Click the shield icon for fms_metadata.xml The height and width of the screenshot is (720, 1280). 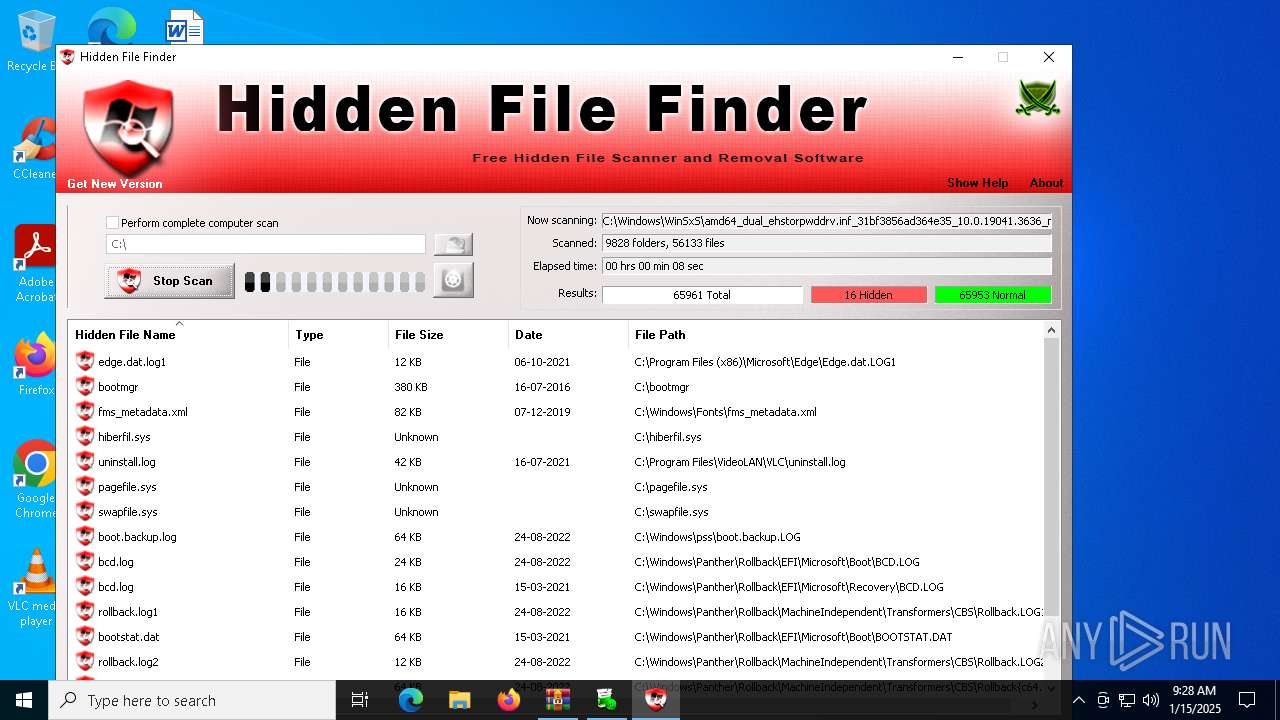pos(85,412)
